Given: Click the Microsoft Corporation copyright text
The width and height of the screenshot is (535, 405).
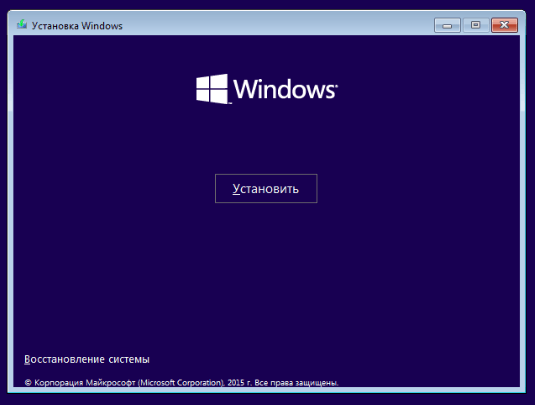Looking at the screenshot, I should [x=181, y=382].
